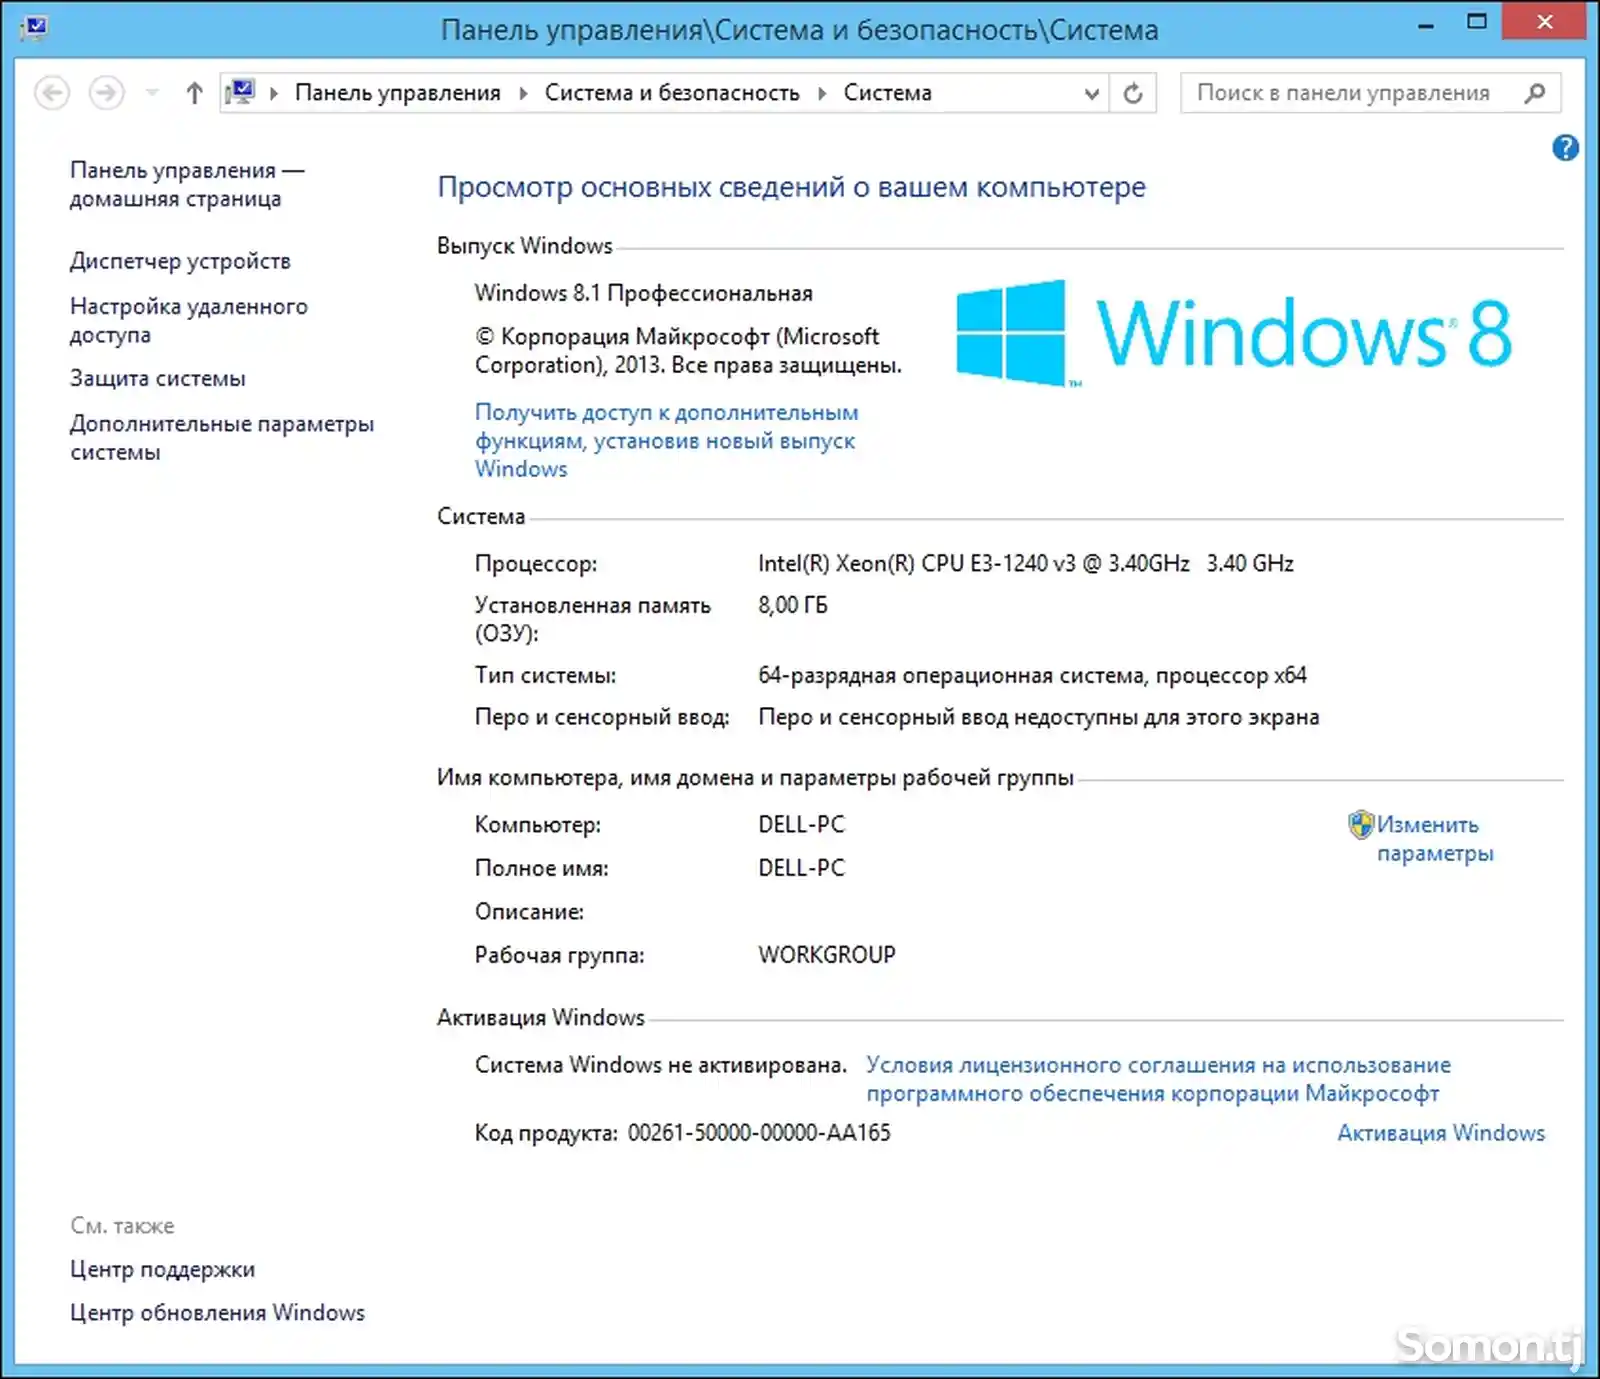Open Дополнительные параметры системы
Screen dimensions: 1600x1379
coord(222,437)
